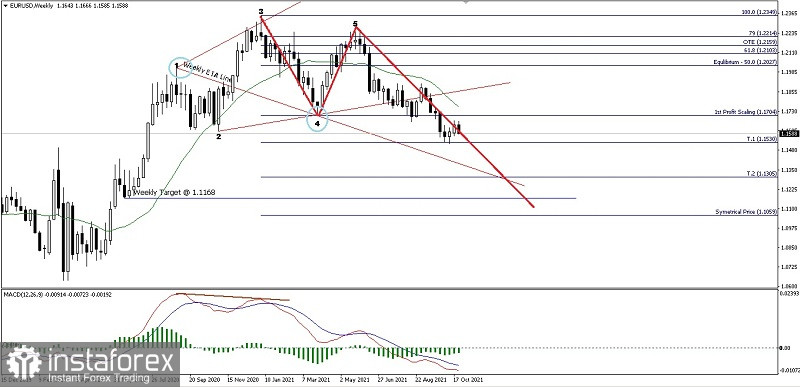Click the 22 Aug 2021 date label
The image size is (800, 387).
(431, 380)
